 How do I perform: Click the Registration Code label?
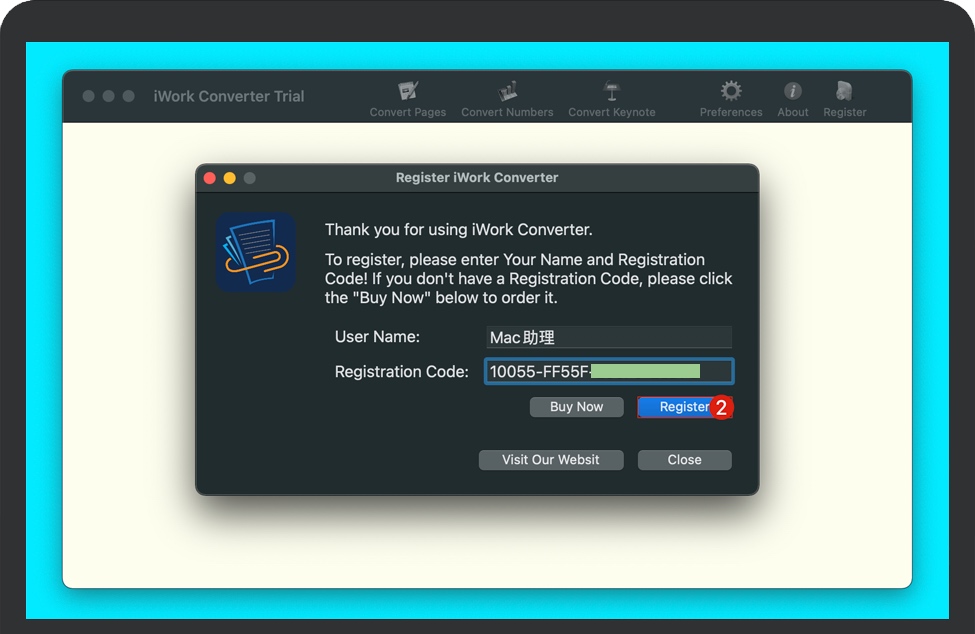coord(402,372)
